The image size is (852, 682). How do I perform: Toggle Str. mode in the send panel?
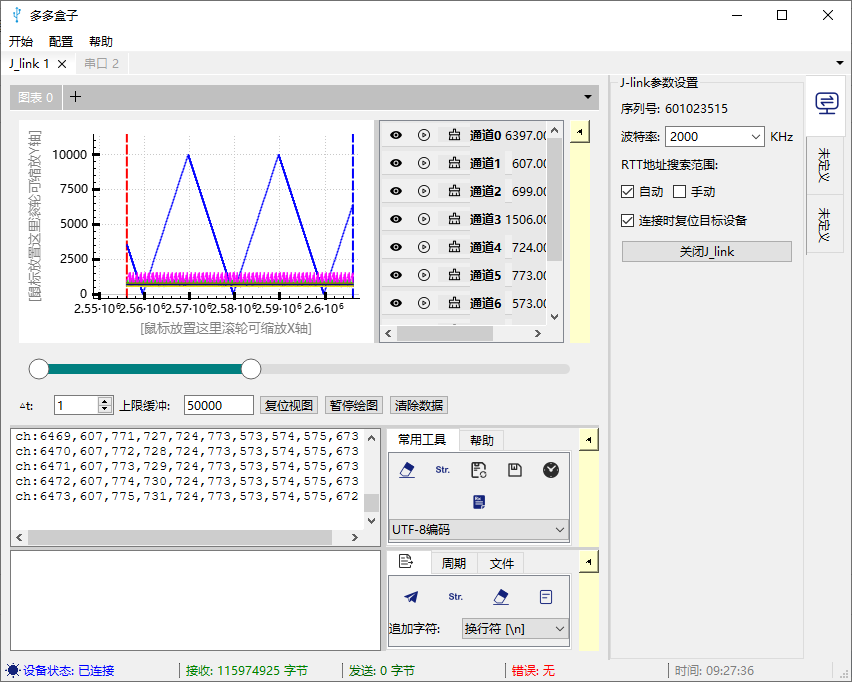click(x=455, y=597)
